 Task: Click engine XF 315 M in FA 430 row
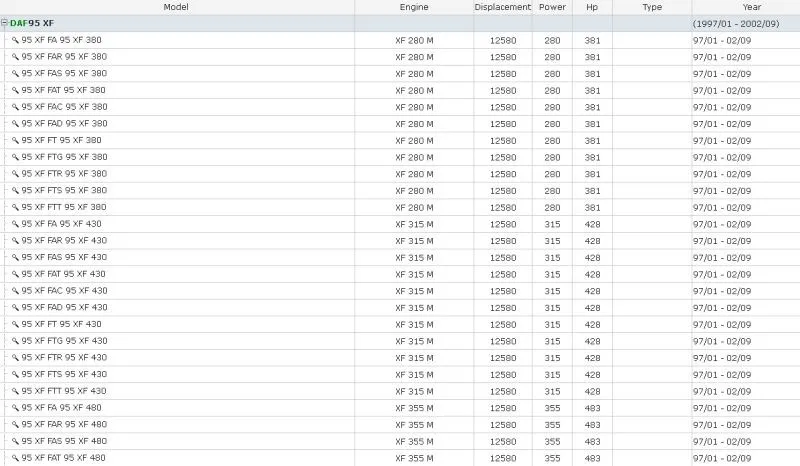point(414,224)
